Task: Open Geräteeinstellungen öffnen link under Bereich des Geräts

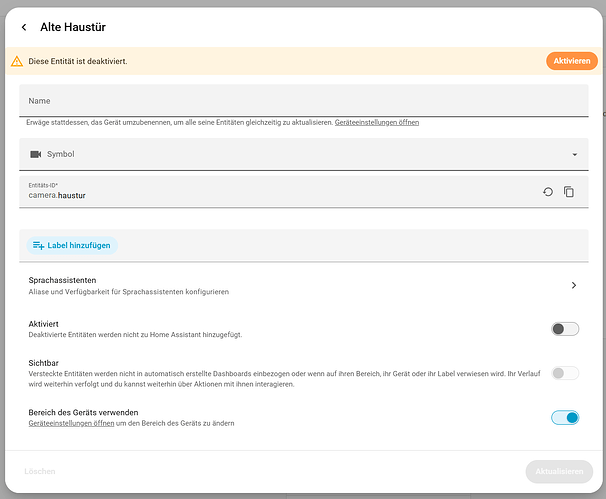Action: pos(71,423)
